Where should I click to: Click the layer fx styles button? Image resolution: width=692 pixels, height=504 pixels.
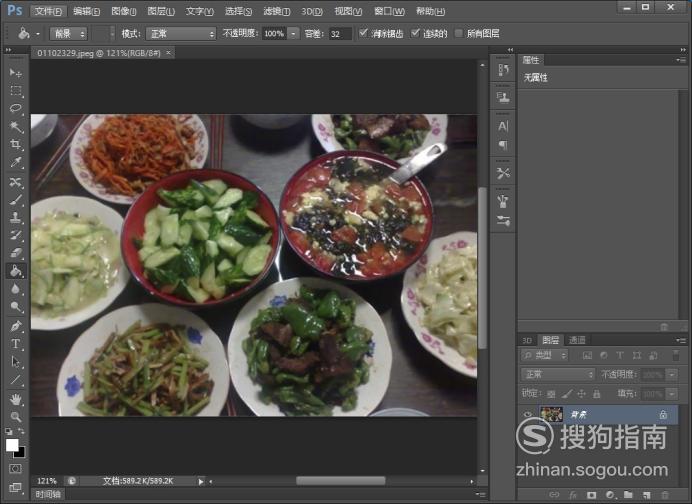573,495
